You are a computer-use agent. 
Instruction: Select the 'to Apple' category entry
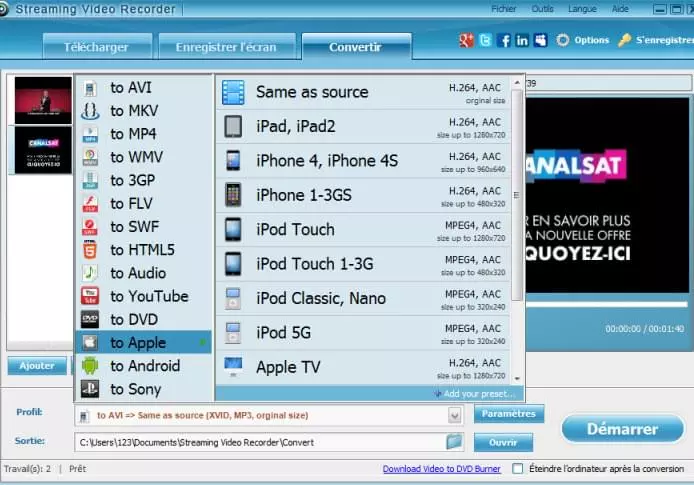143,343
